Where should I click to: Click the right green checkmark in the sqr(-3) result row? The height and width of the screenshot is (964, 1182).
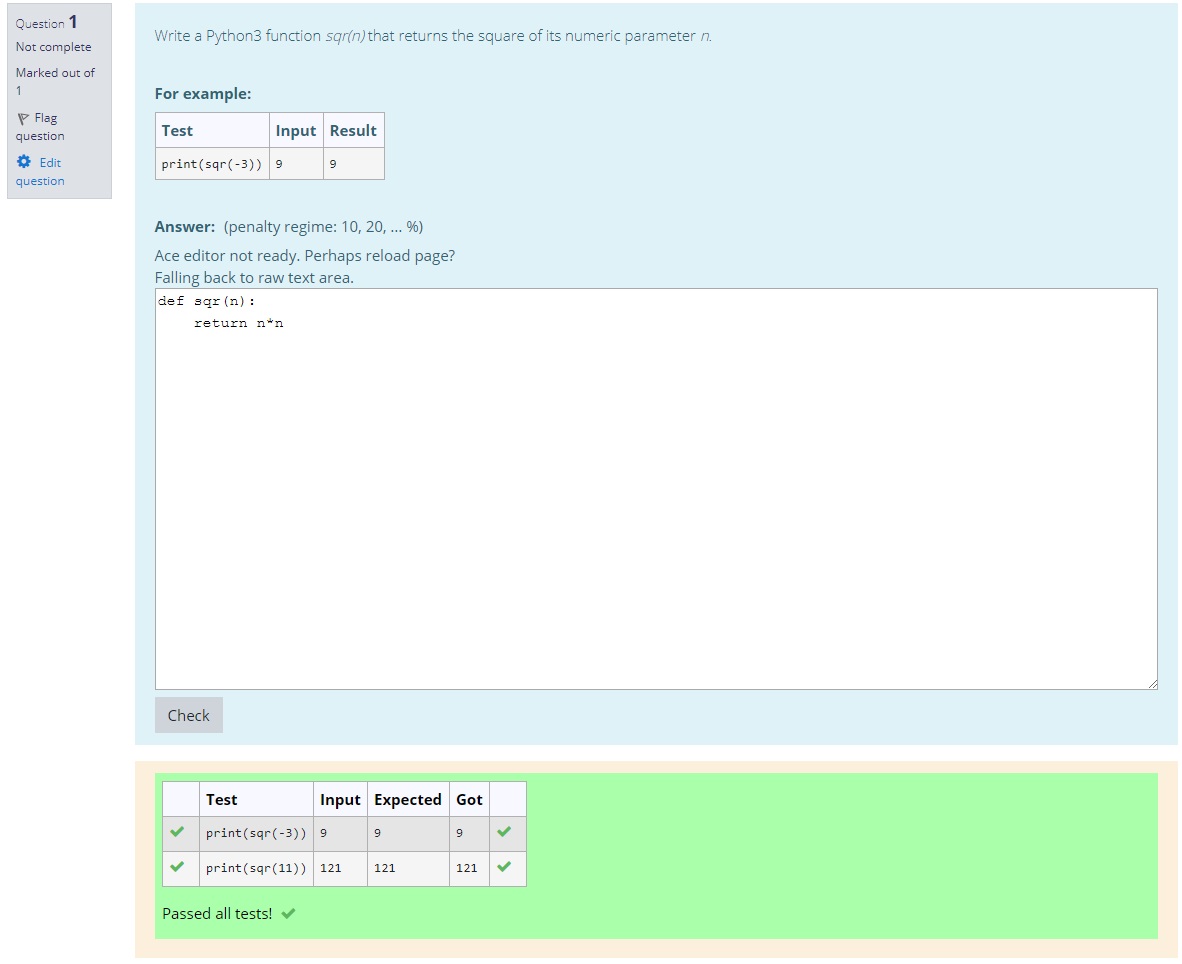(x=504, y=832)
